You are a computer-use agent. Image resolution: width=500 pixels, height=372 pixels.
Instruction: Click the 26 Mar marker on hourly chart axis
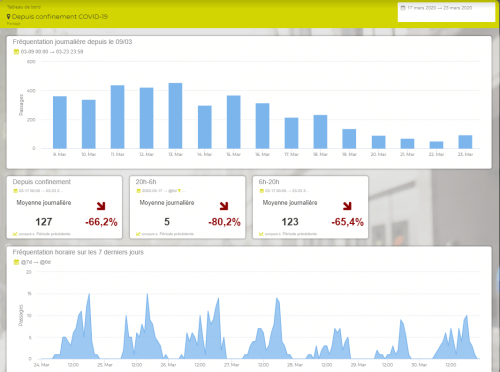coord(168,365)
